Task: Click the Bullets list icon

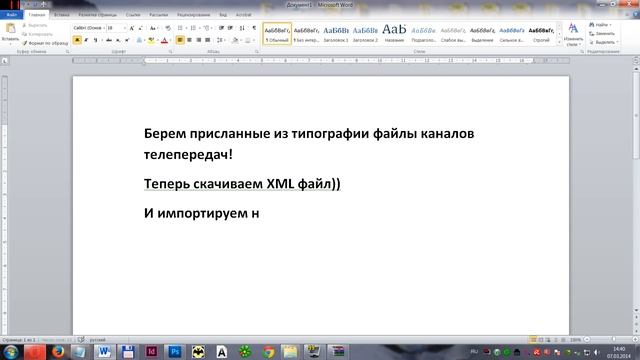Action: point(180,28)
